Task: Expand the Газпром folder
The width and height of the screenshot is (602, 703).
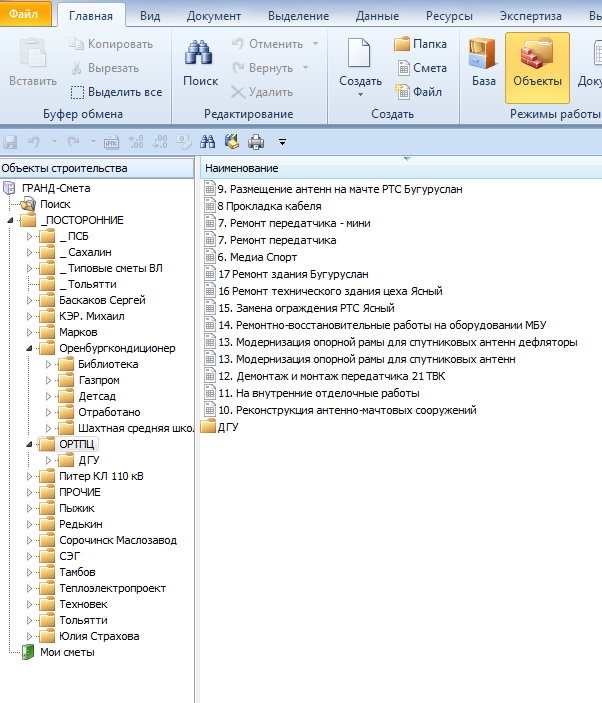Action: [48, 381]
